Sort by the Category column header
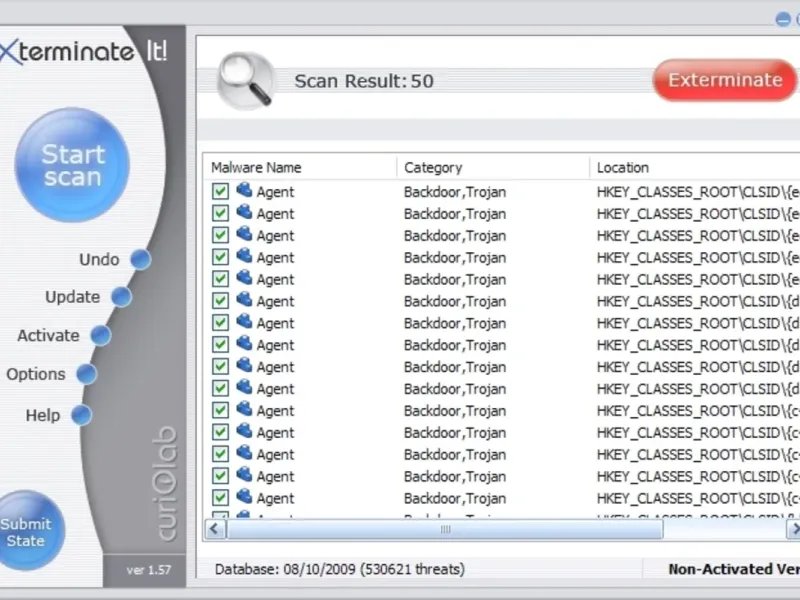800x600 pixels. pyautogui.click(x=493, y=167)
